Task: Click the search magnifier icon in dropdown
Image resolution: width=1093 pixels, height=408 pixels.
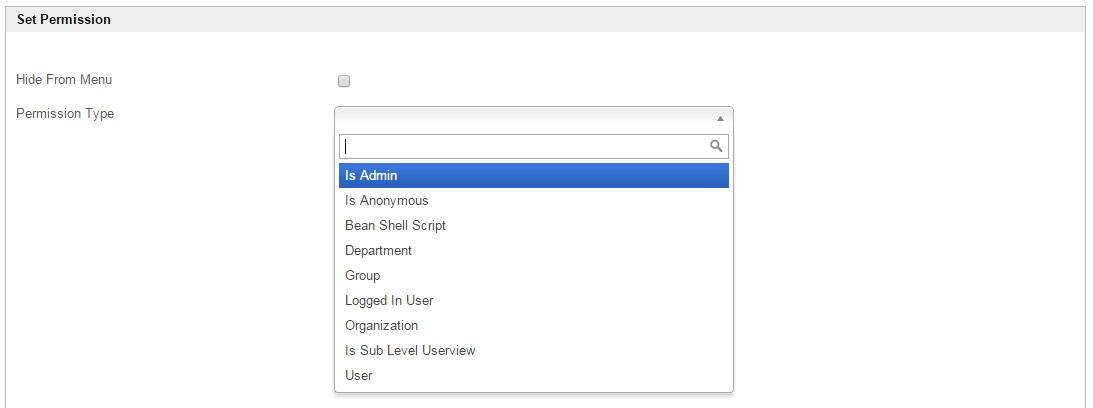Action: 716,146
